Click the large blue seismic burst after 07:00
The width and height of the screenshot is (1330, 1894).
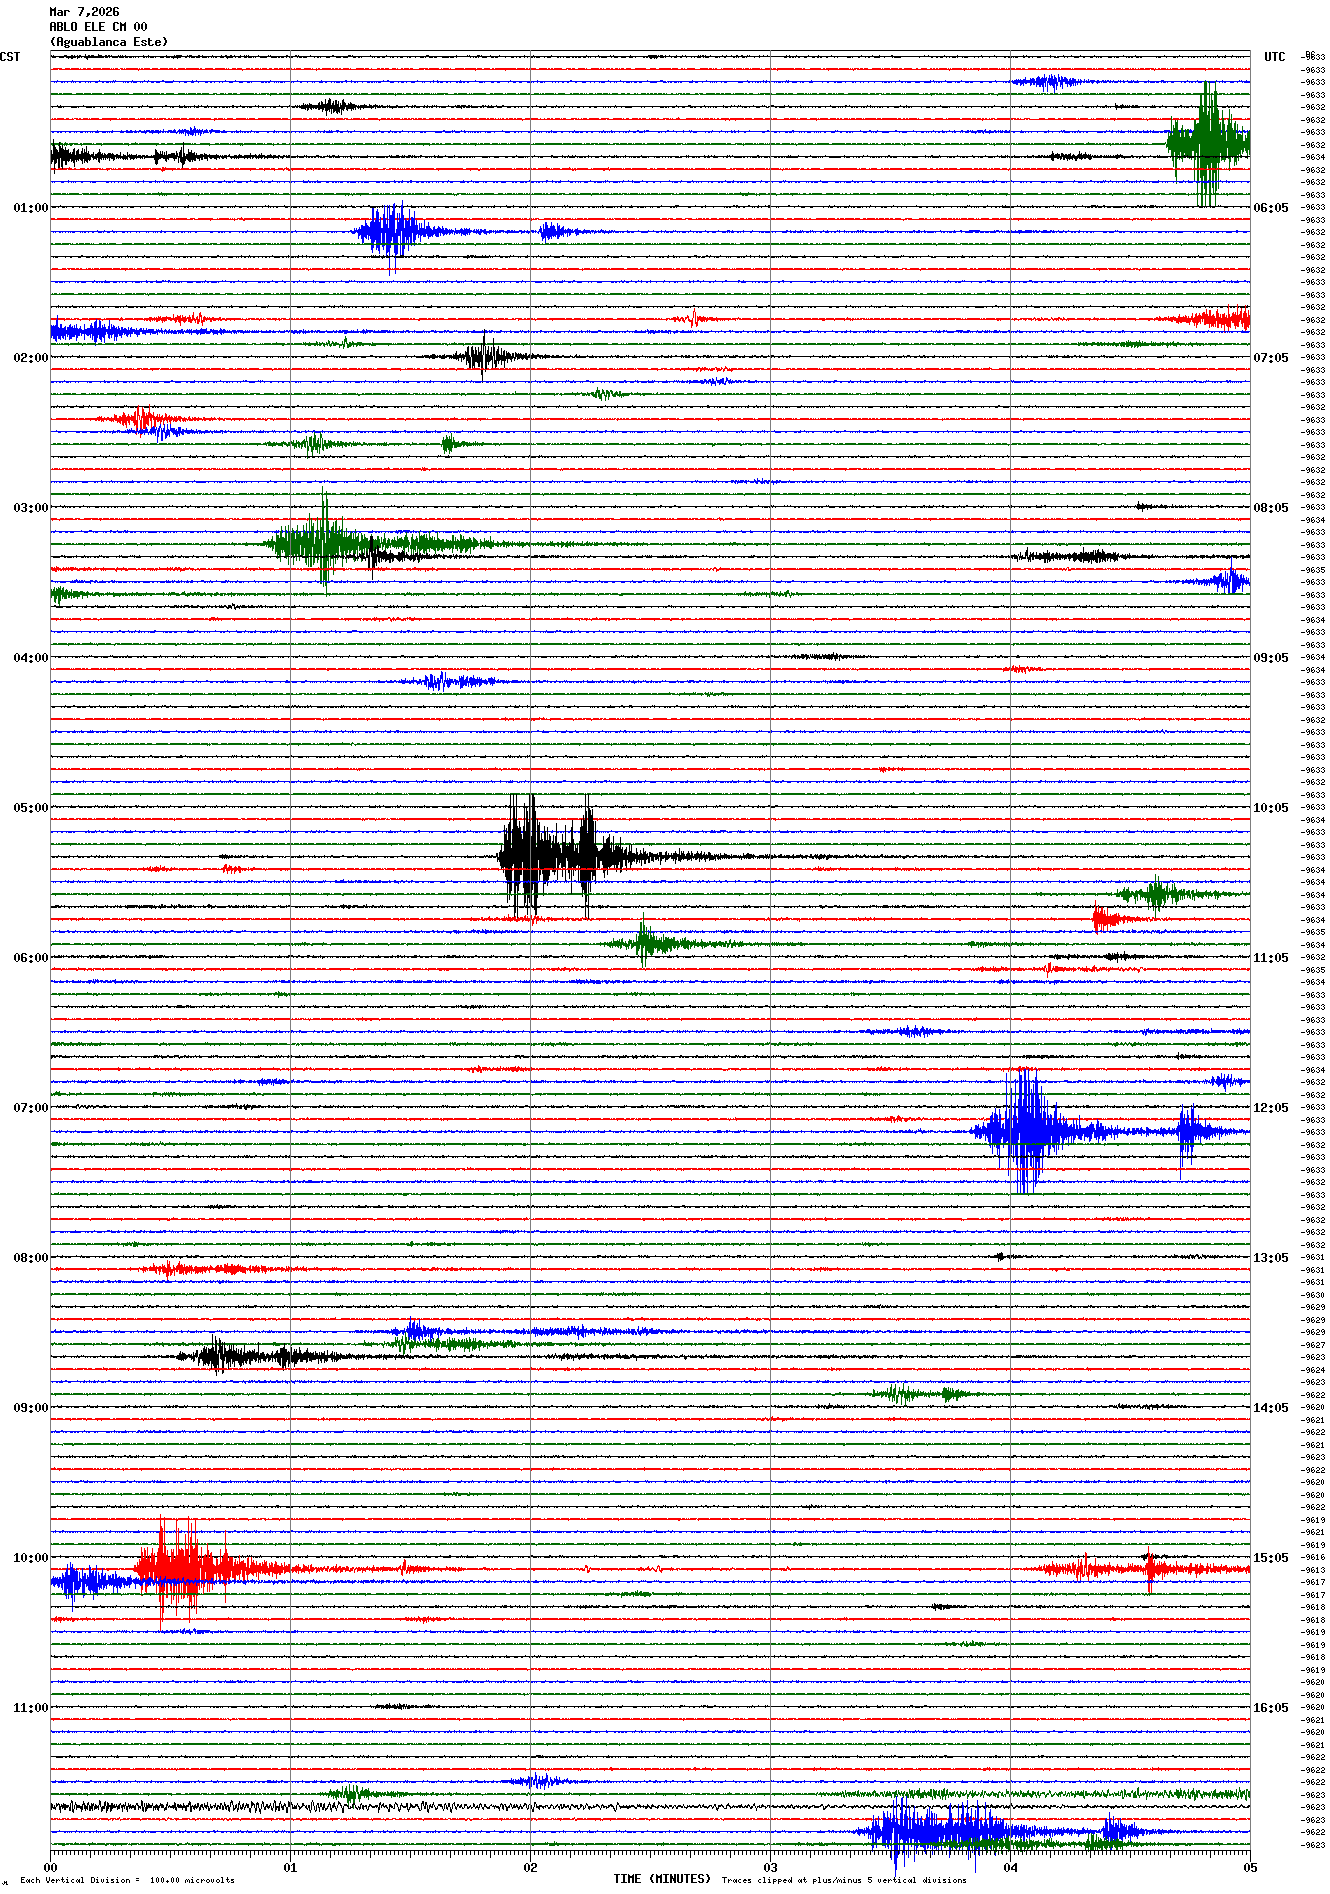(1026, 1131)
